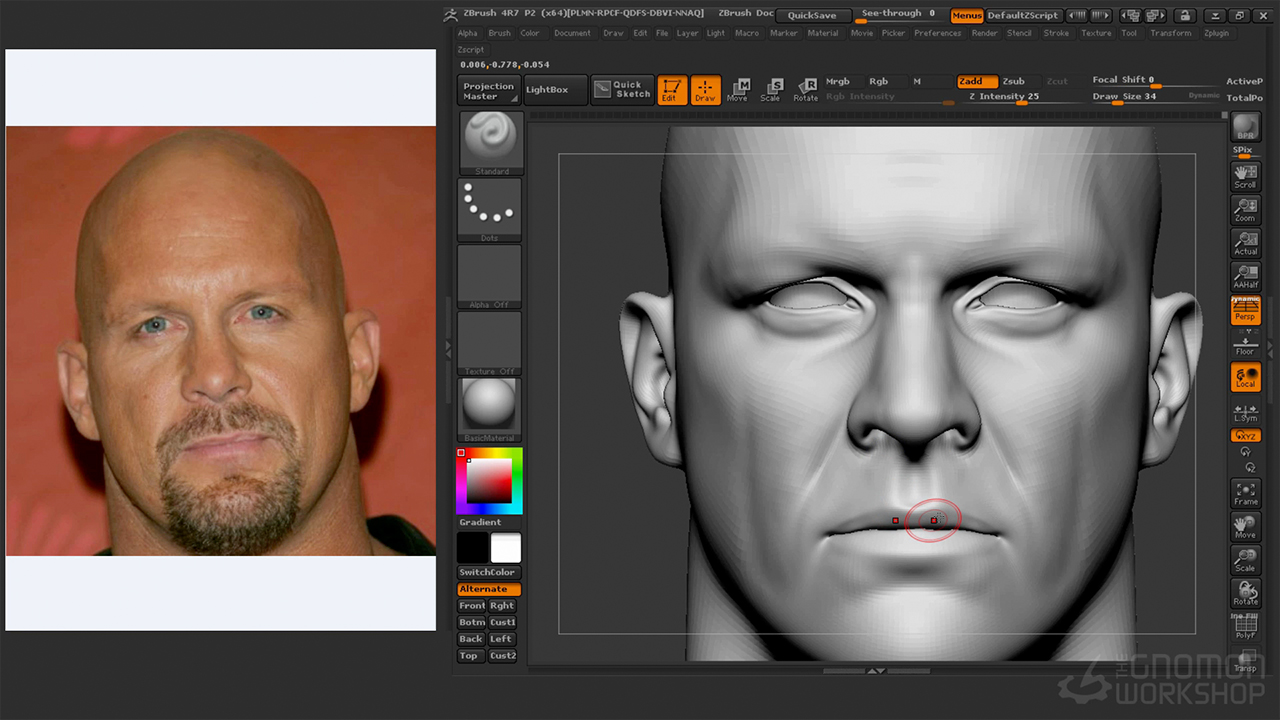
Task: Click the Frame icon in right shelf
Action: click(1245, 493)
